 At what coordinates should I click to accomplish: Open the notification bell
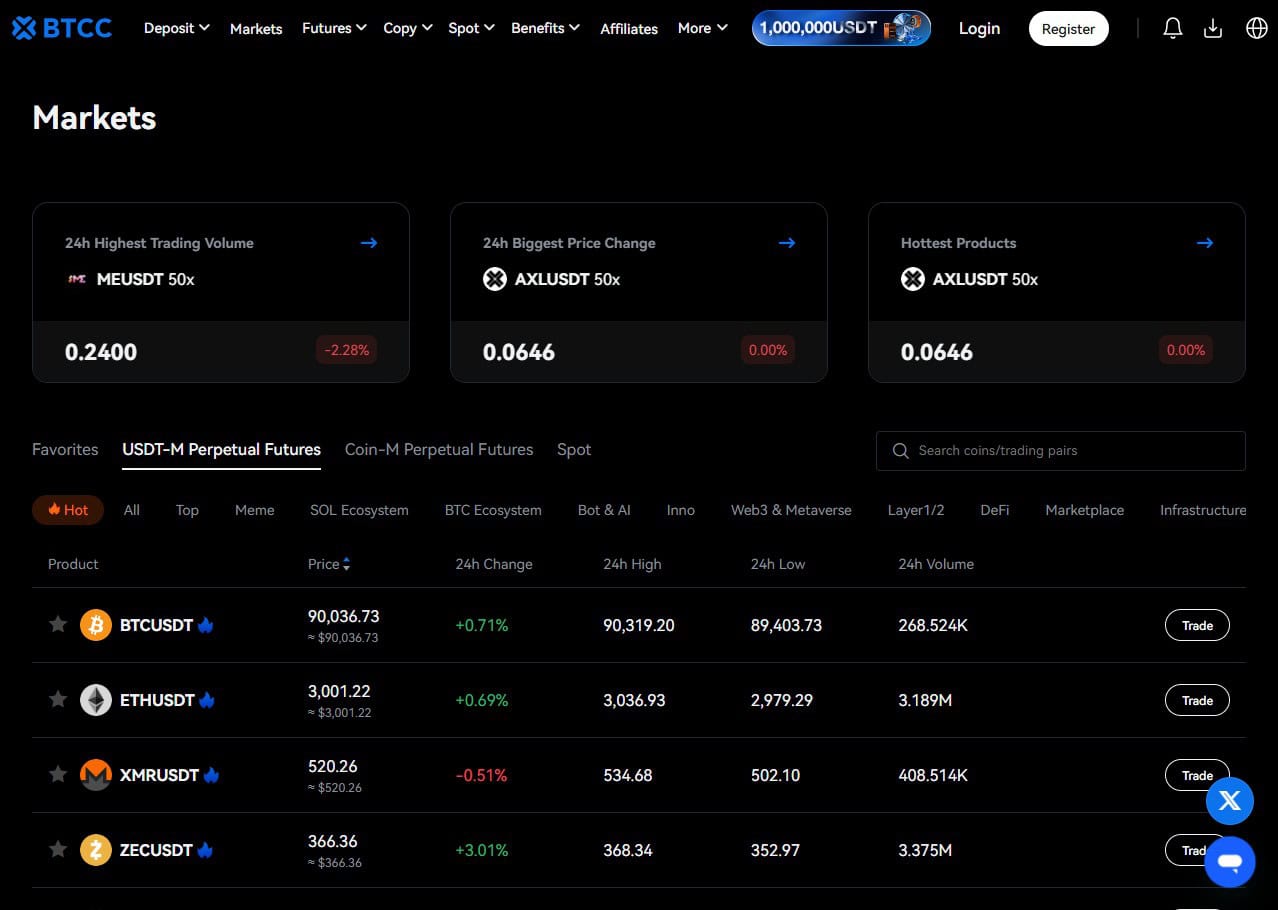(1172, 27)
